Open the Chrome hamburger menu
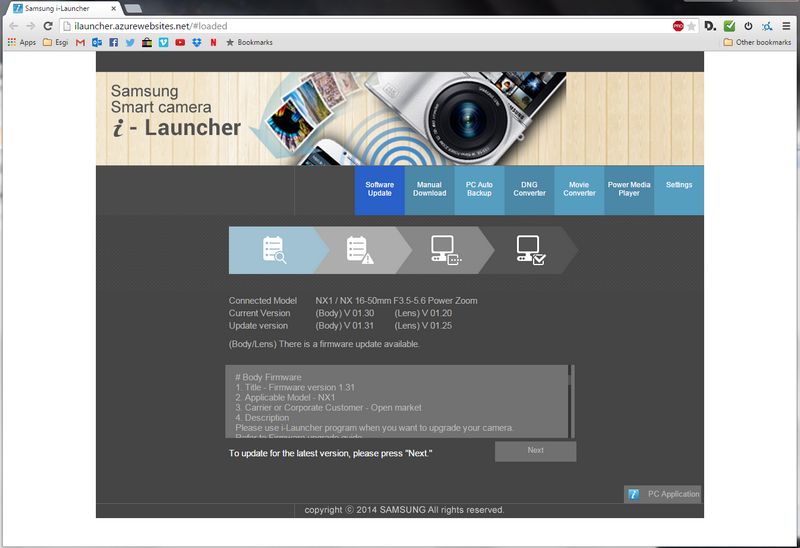 786,26
